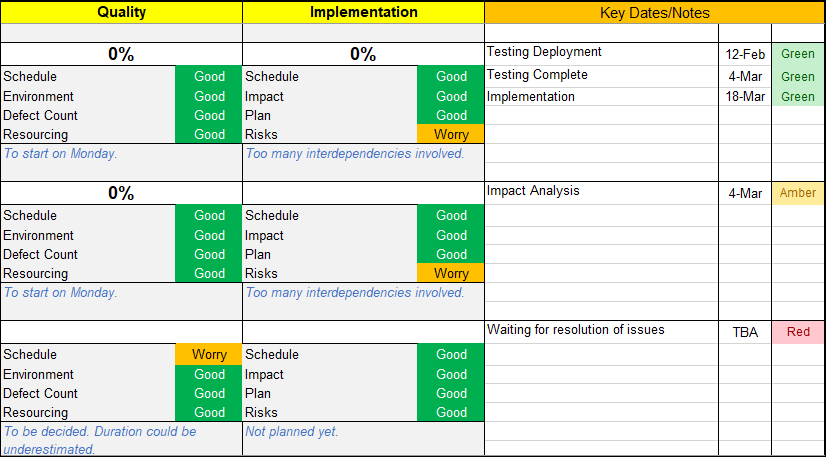Click the TBA date cell
826x457 pixels.
(745, 332)
